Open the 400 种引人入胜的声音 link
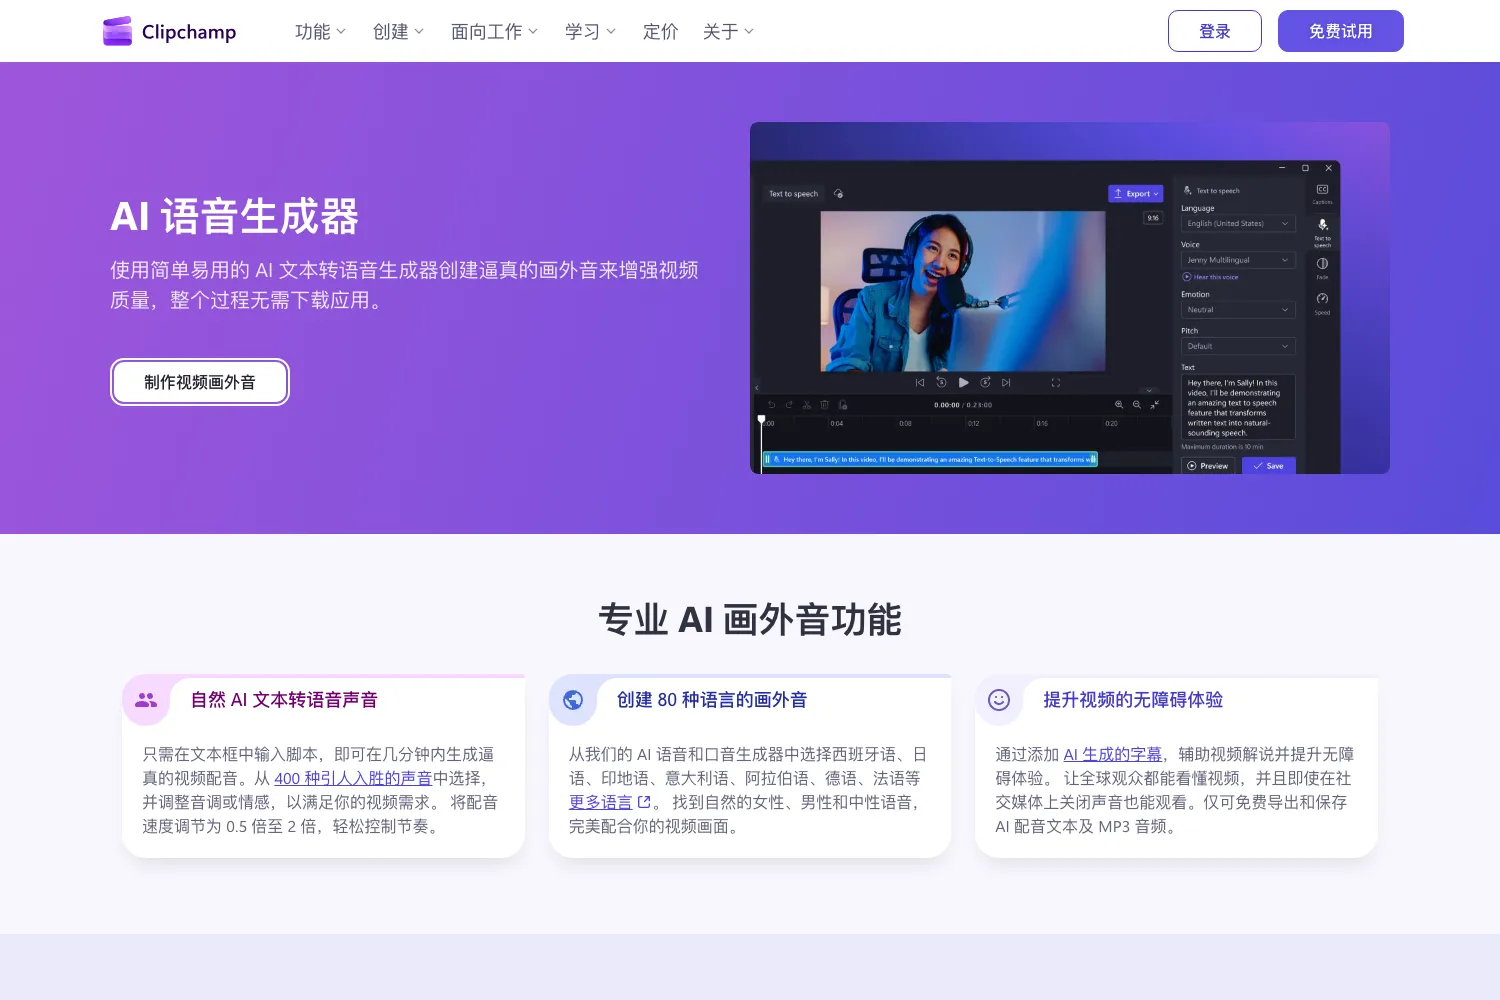1500x1000 pixels. (353, 778)
